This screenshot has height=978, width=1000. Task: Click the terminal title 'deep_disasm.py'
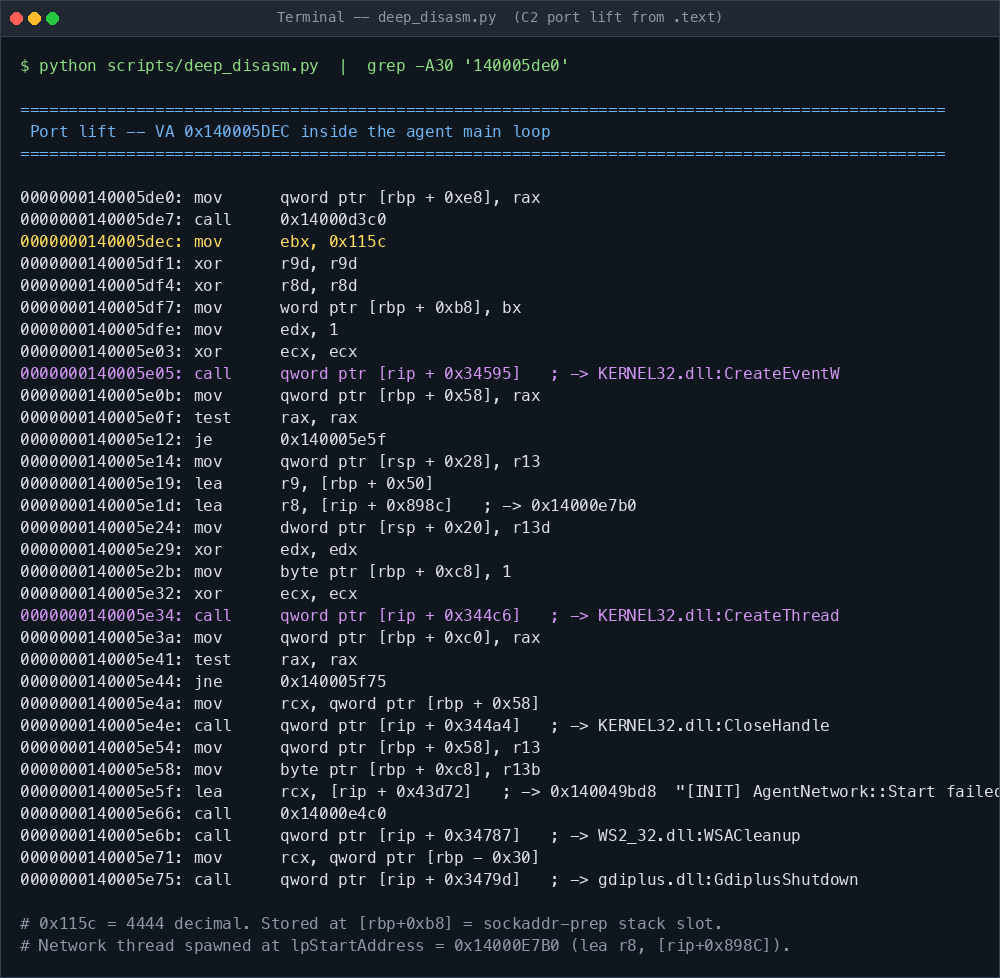[437, 17]
